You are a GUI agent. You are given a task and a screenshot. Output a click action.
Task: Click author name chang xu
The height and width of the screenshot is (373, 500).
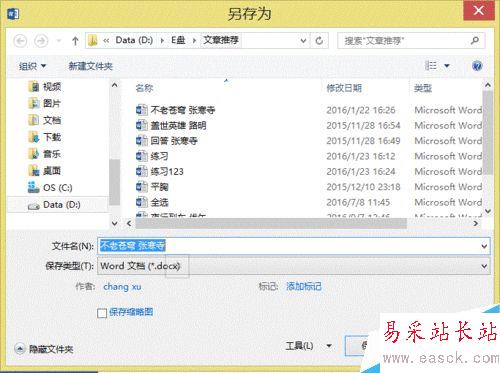pos(122,286)
